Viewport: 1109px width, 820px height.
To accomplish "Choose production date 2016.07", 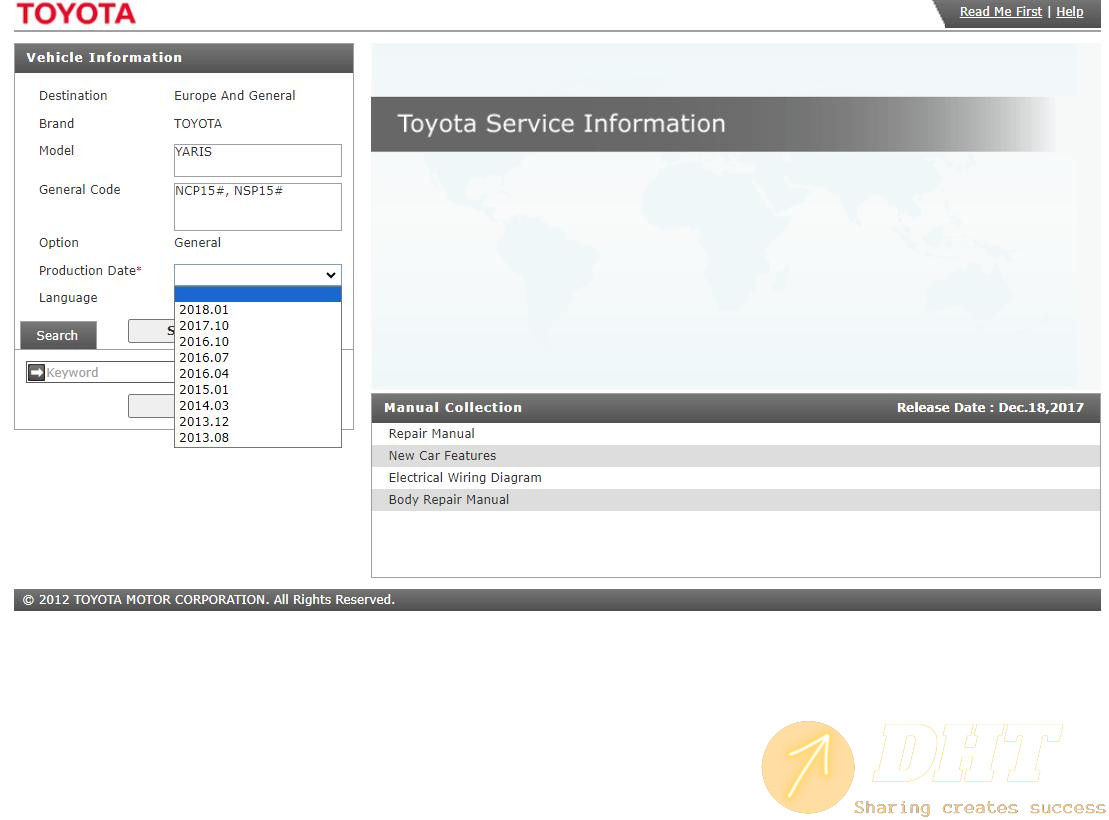I will [x=257, y=357].
